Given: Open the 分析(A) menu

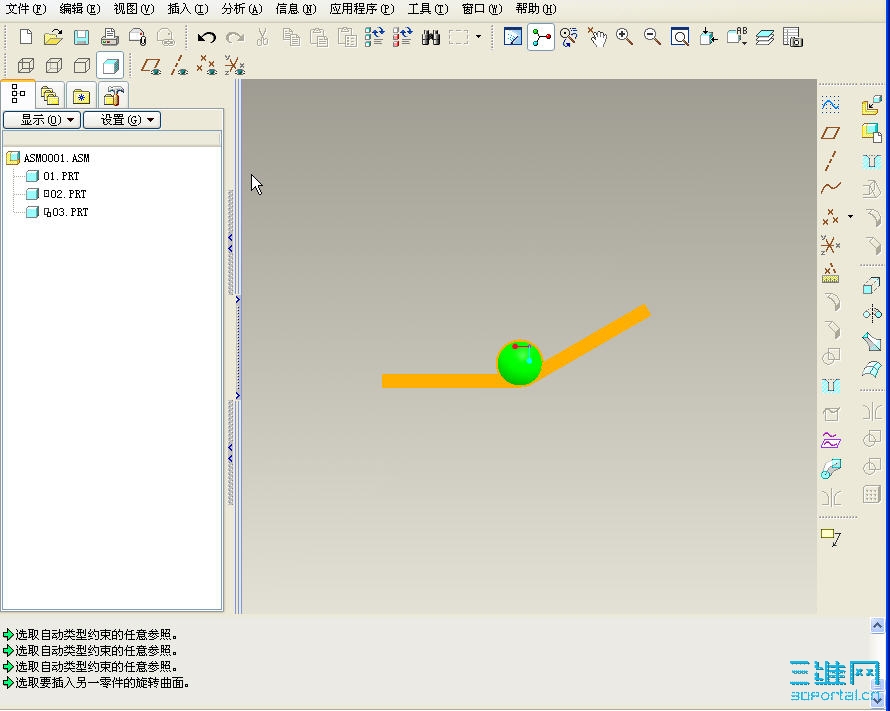Looking at the screenshot, I should [x=242, y=9].
